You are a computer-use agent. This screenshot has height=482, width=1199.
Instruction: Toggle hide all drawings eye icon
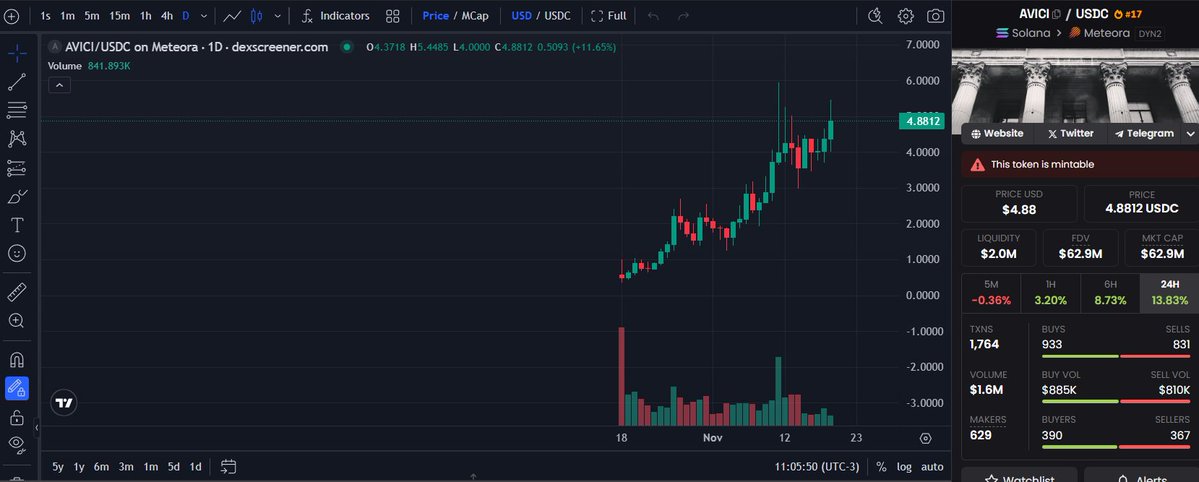17,443
